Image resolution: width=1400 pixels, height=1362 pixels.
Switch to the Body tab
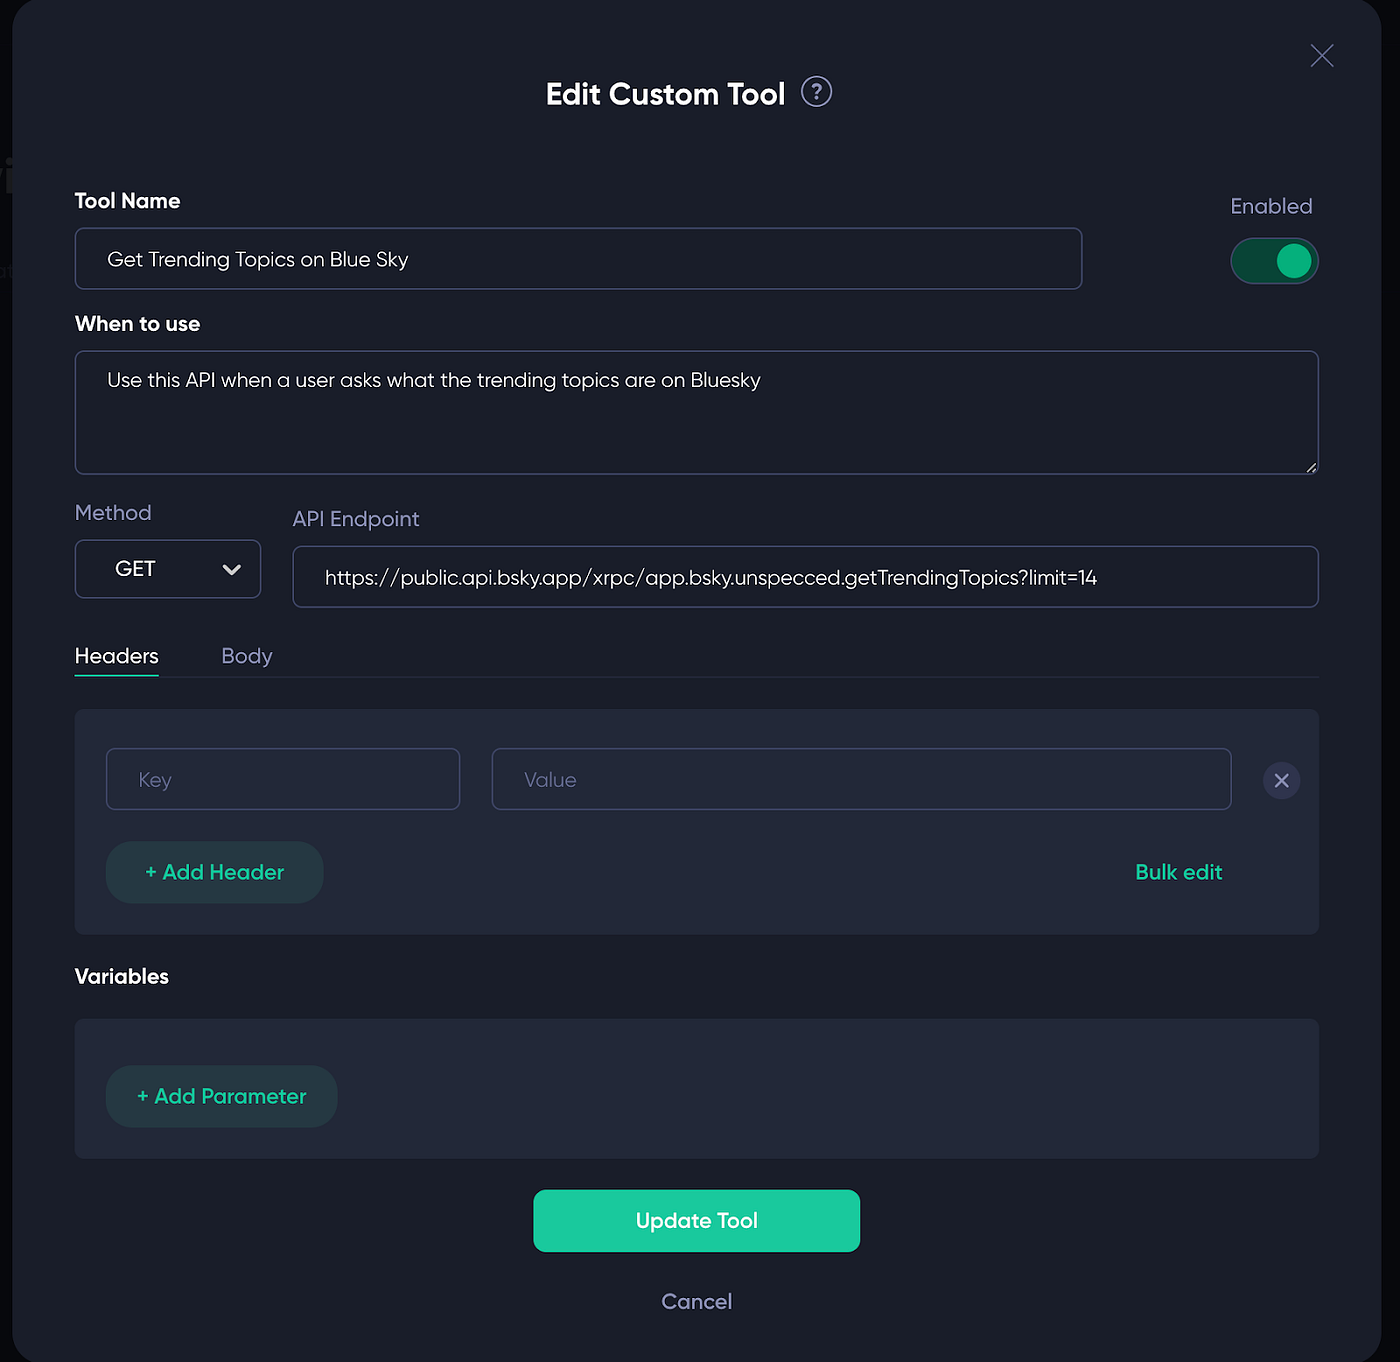click(247, 656)
